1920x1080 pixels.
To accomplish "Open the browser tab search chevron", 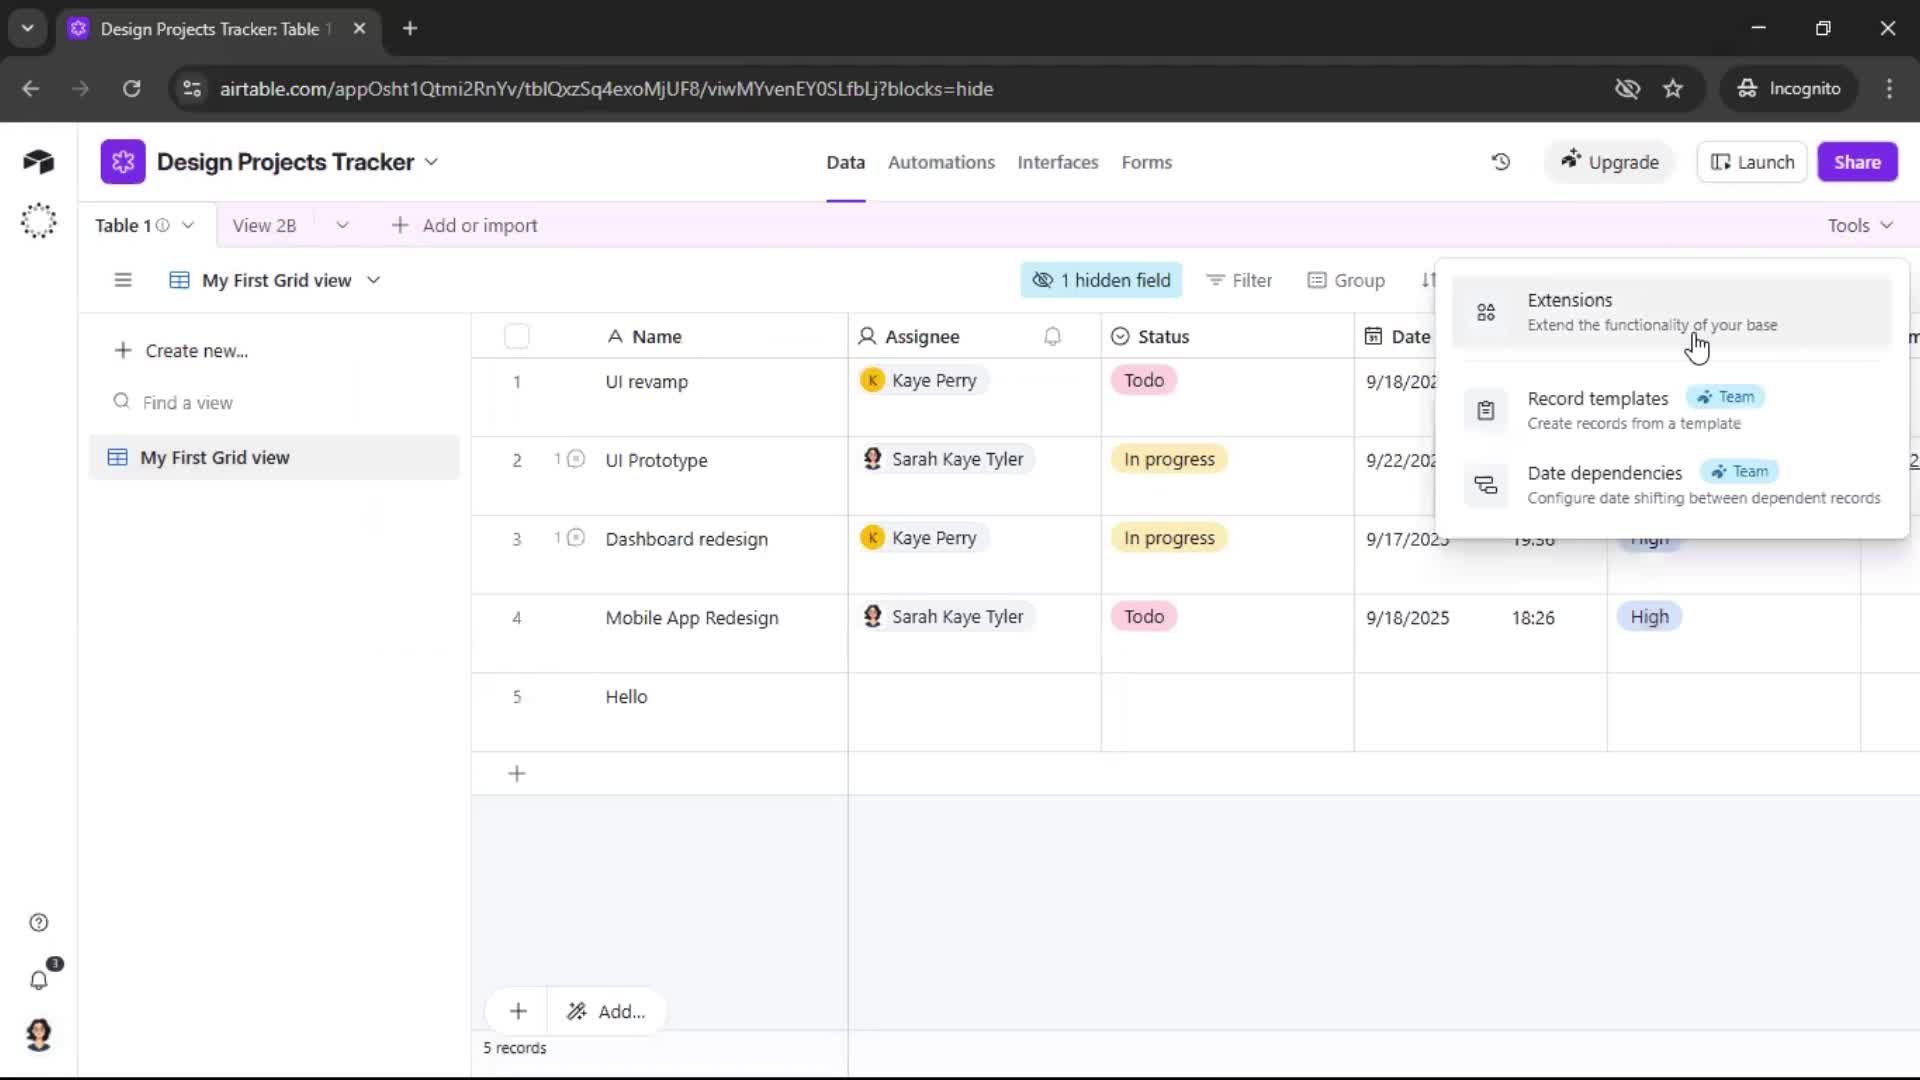I will pyautogui.click(x=28, y=29).
